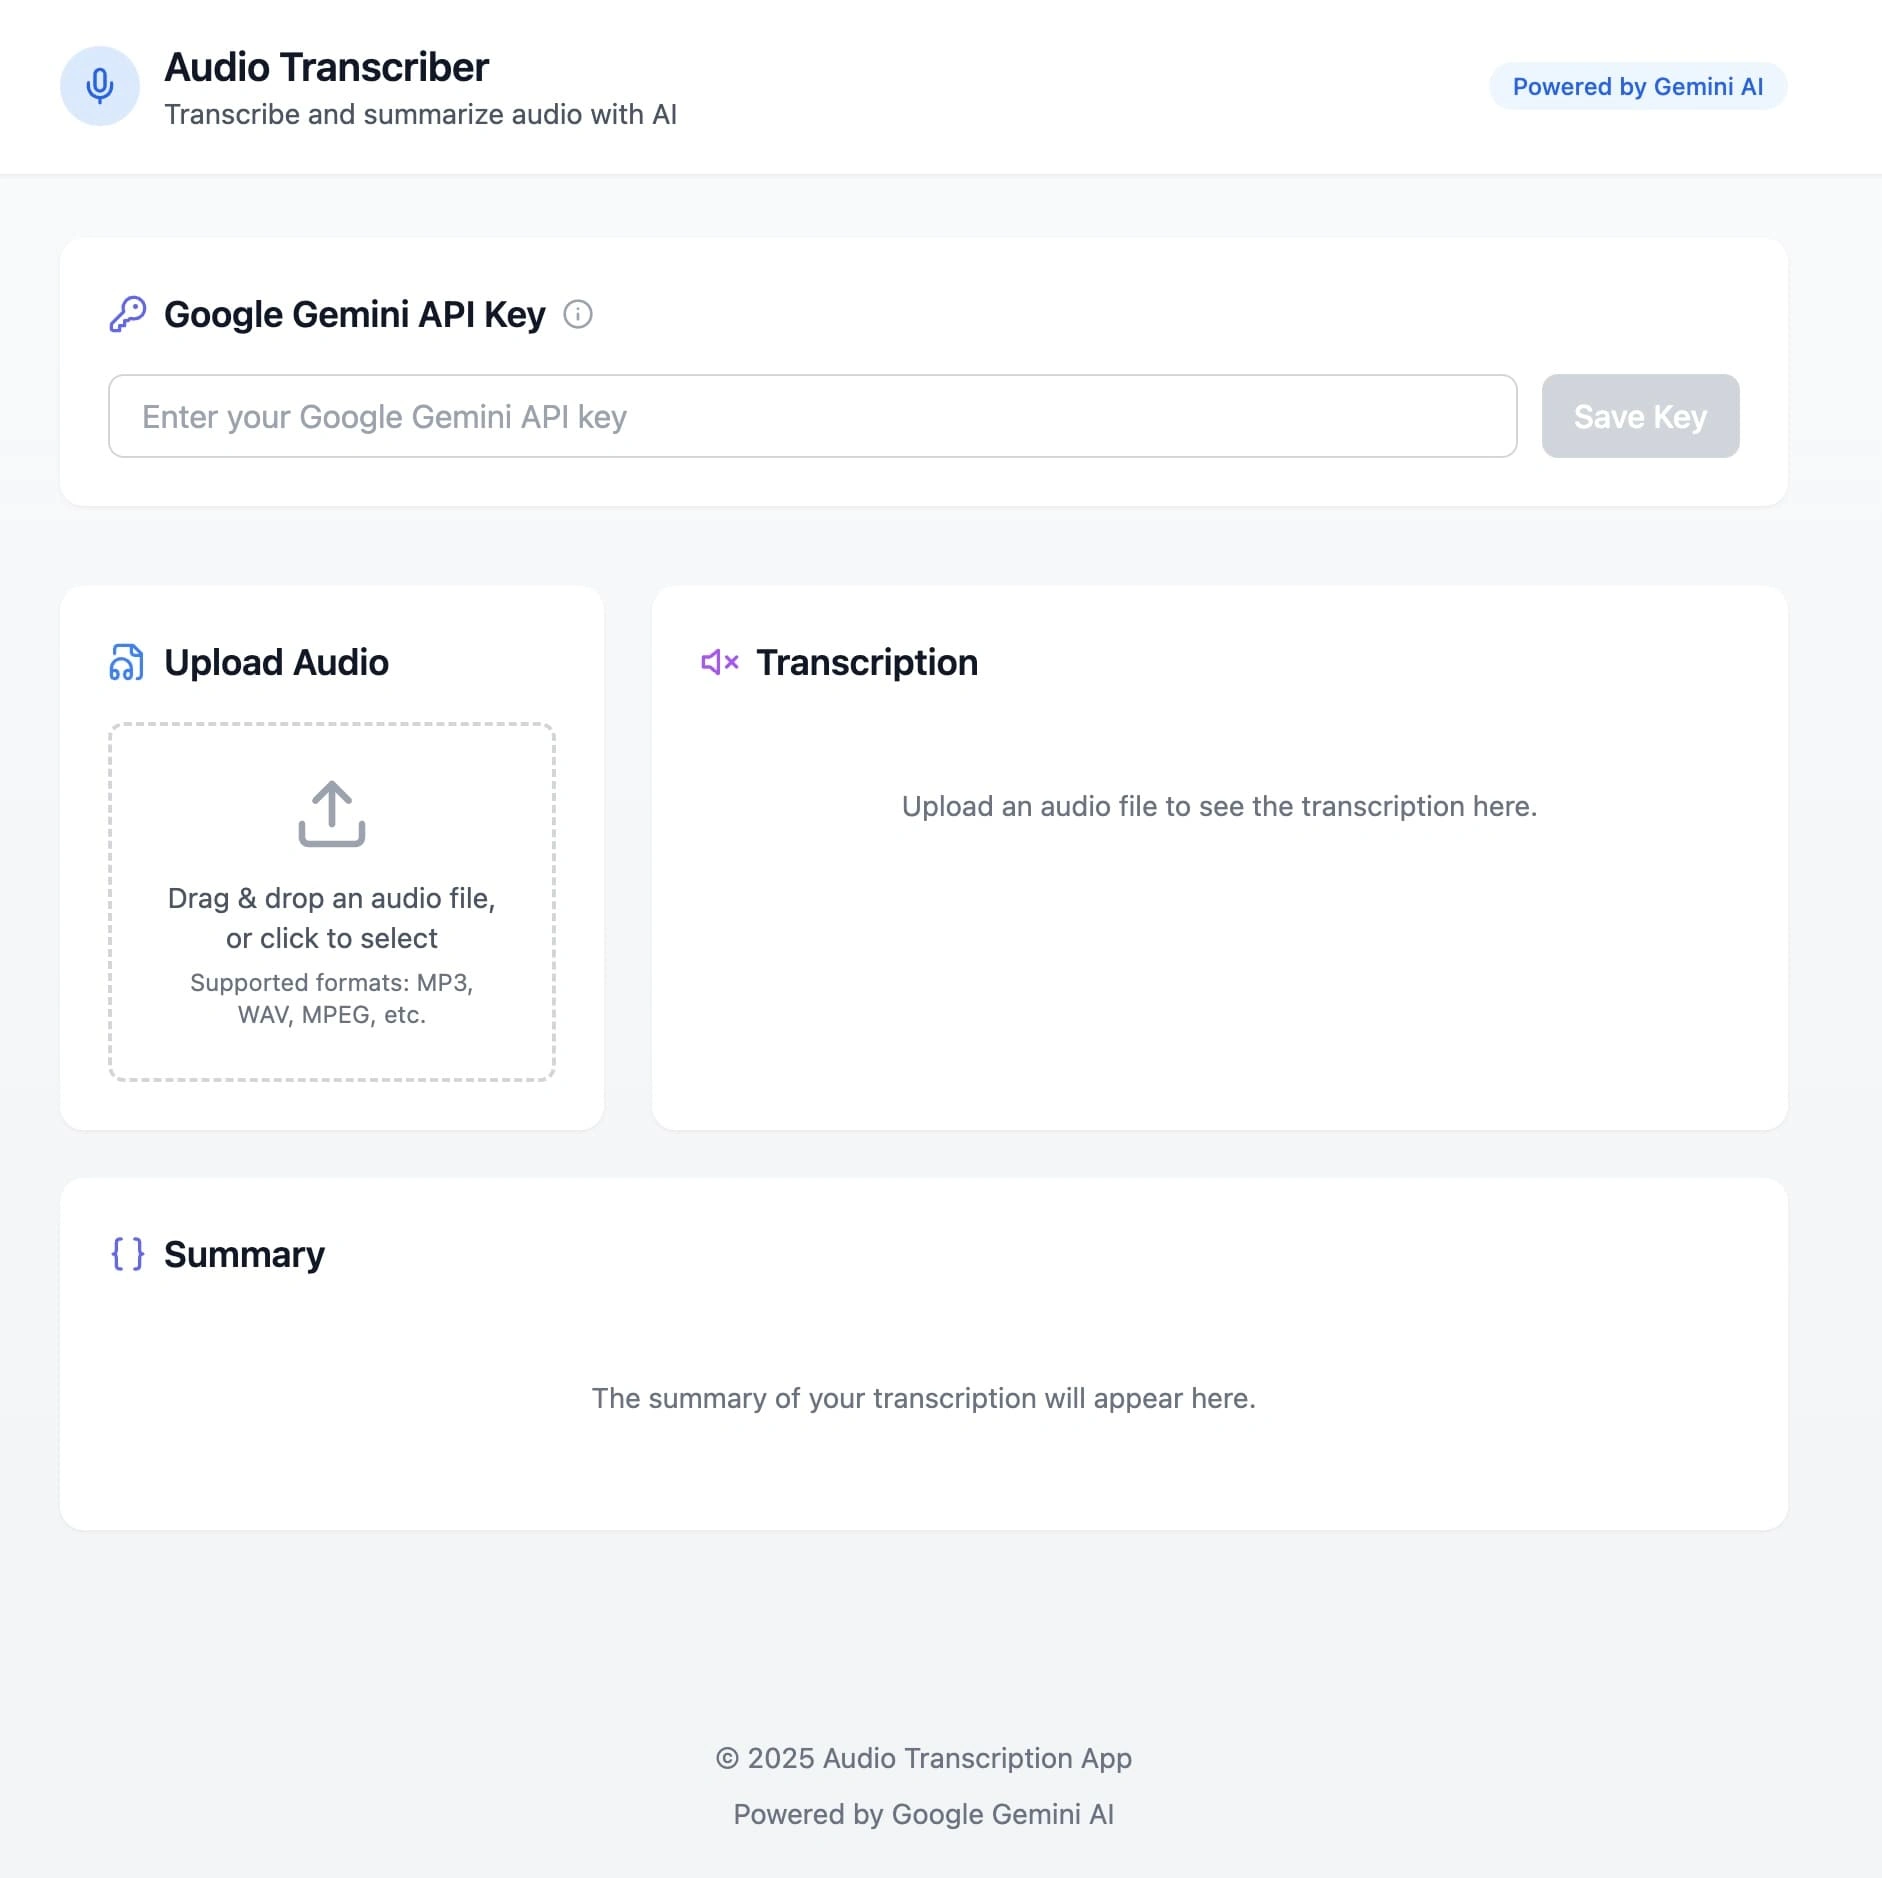The width and height of the screenshot is (1882, 1878).
Task: Click the curly braces icon beside Summary
Action: (x=128, y=1254)
